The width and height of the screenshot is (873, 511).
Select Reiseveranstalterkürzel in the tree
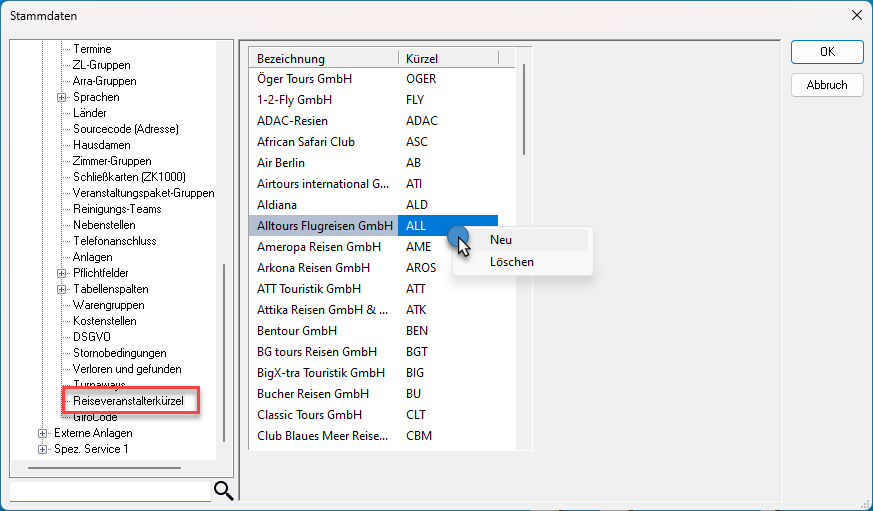(x=128, y=401)
